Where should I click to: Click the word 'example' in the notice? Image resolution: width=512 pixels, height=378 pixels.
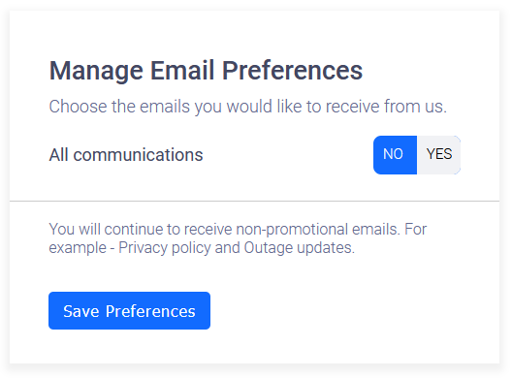click(x=78, y=248)
